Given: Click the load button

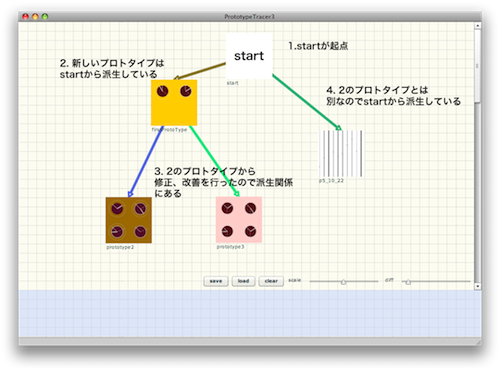Looking at the screenshot, I should click(x=243, y=281).
